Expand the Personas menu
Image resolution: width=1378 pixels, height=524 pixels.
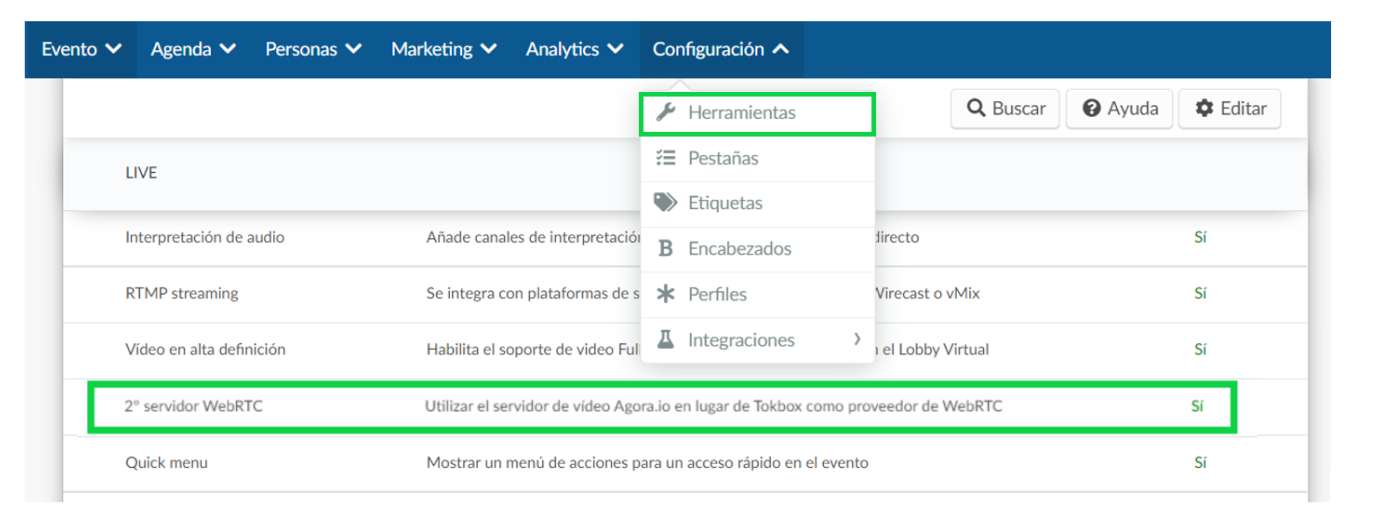pos(314,49)
